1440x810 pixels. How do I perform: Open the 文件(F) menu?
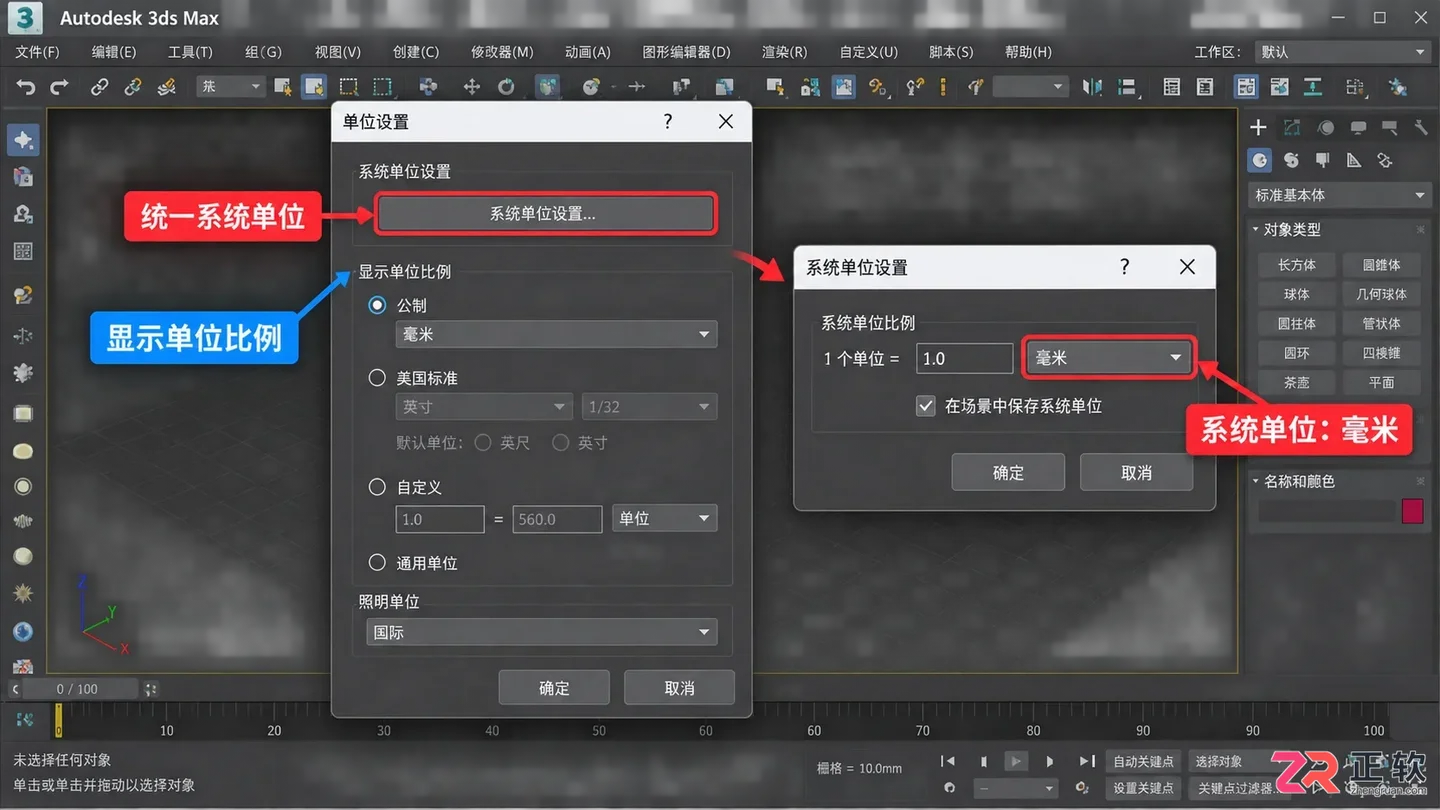click(x=37, y=52)
